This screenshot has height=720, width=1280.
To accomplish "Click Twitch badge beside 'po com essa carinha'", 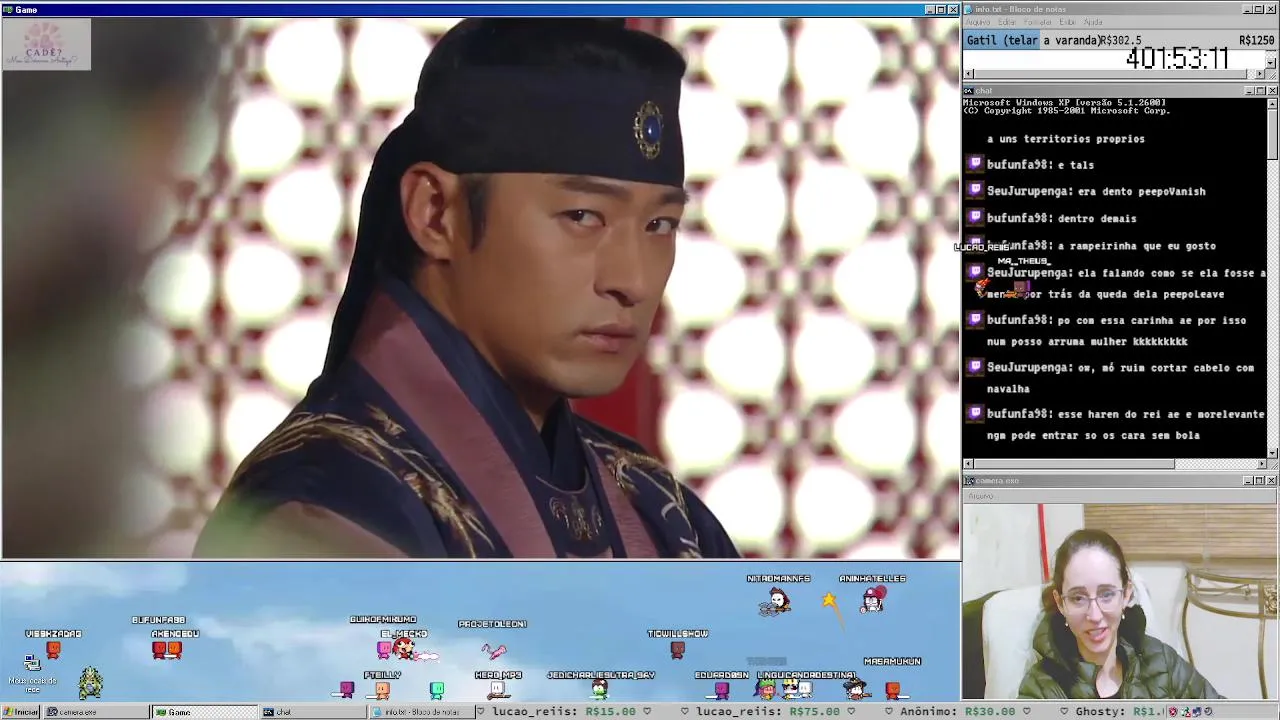I will [975, 319].
